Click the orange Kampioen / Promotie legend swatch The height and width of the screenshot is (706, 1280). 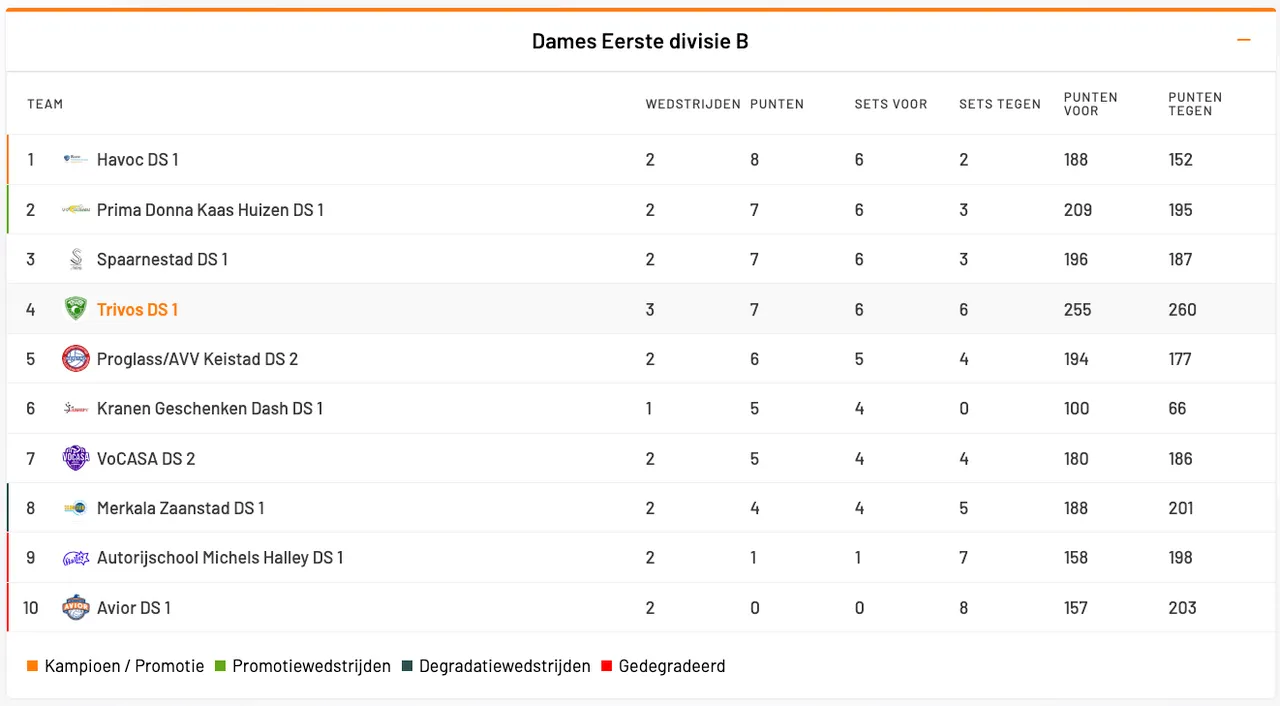click(33, 666)
